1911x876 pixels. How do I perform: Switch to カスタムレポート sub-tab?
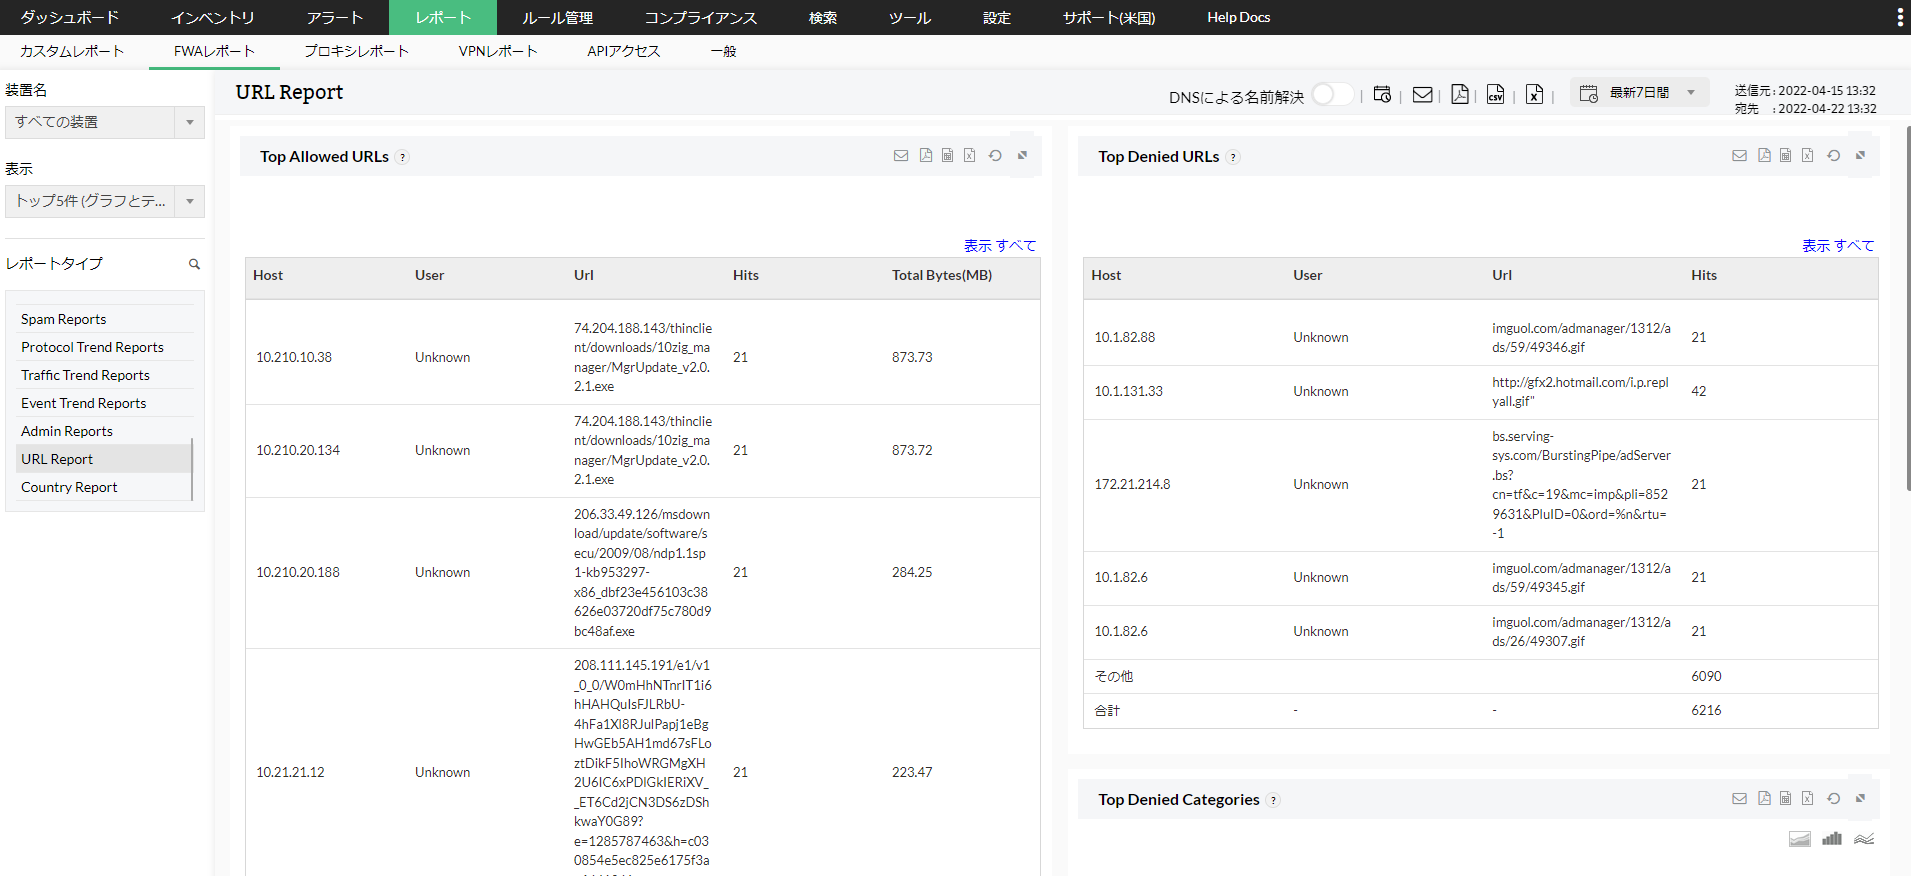[72, 51]
